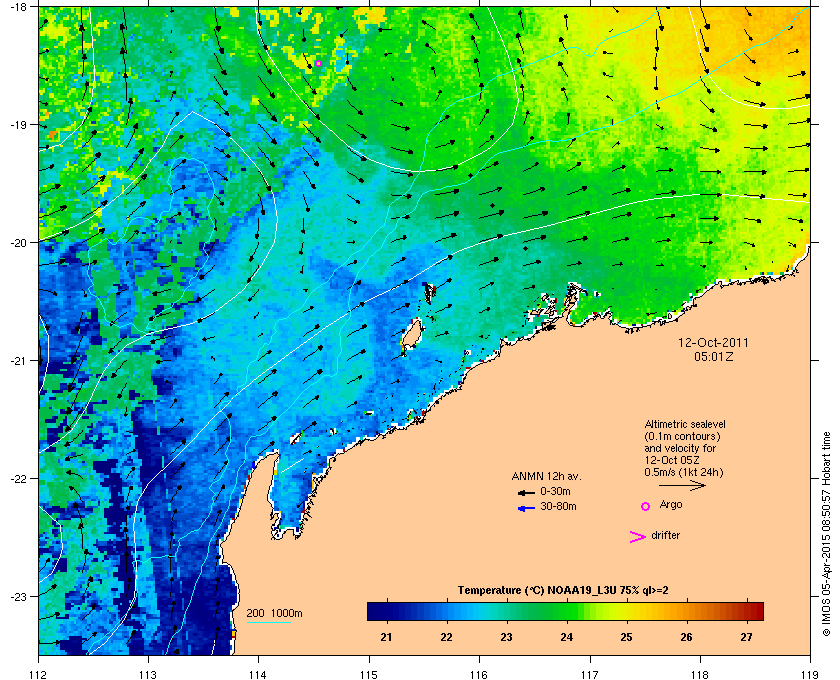
Task: Click latitude axis label '-21'
Action: (x=18, y=361)
